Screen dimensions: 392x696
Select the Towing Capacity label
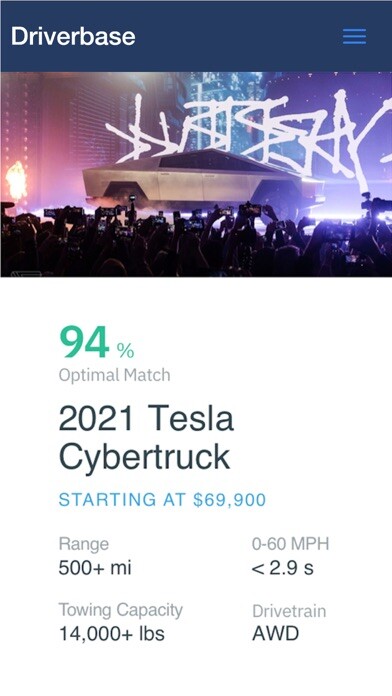121,610
